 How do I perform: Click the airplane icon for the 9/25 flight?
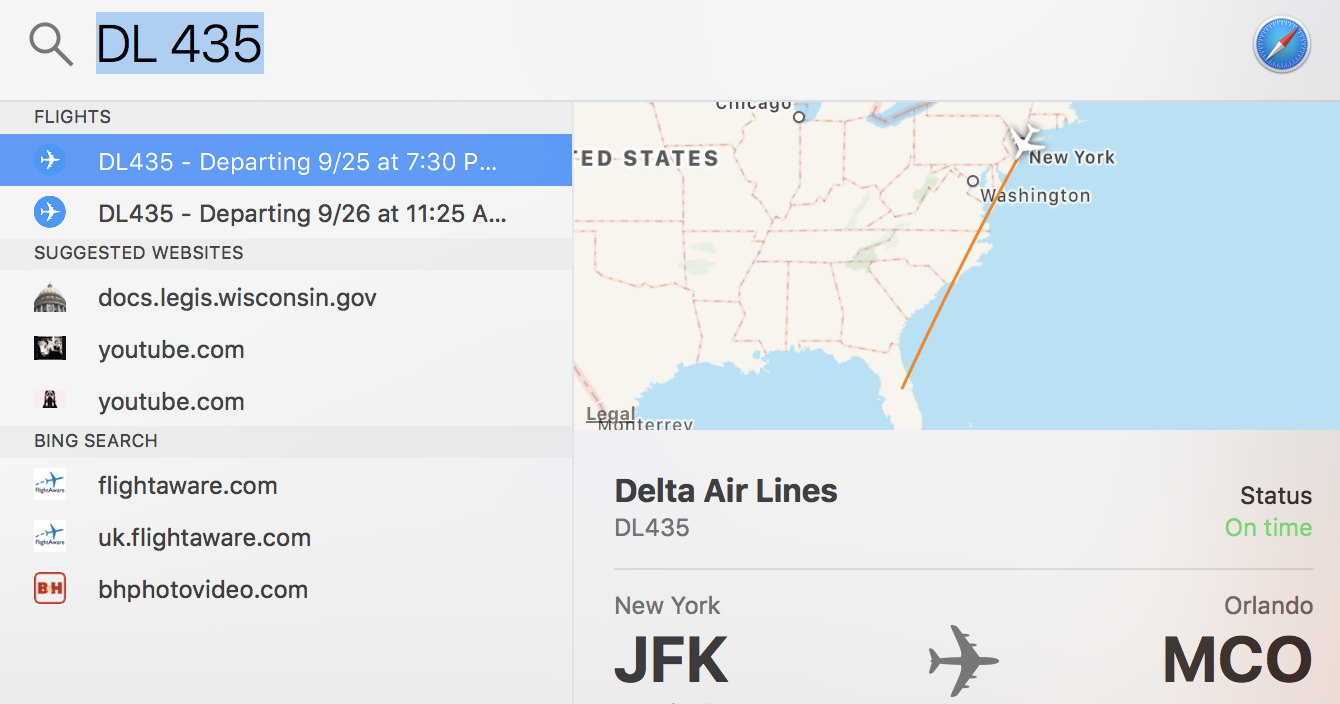(49, 160)
